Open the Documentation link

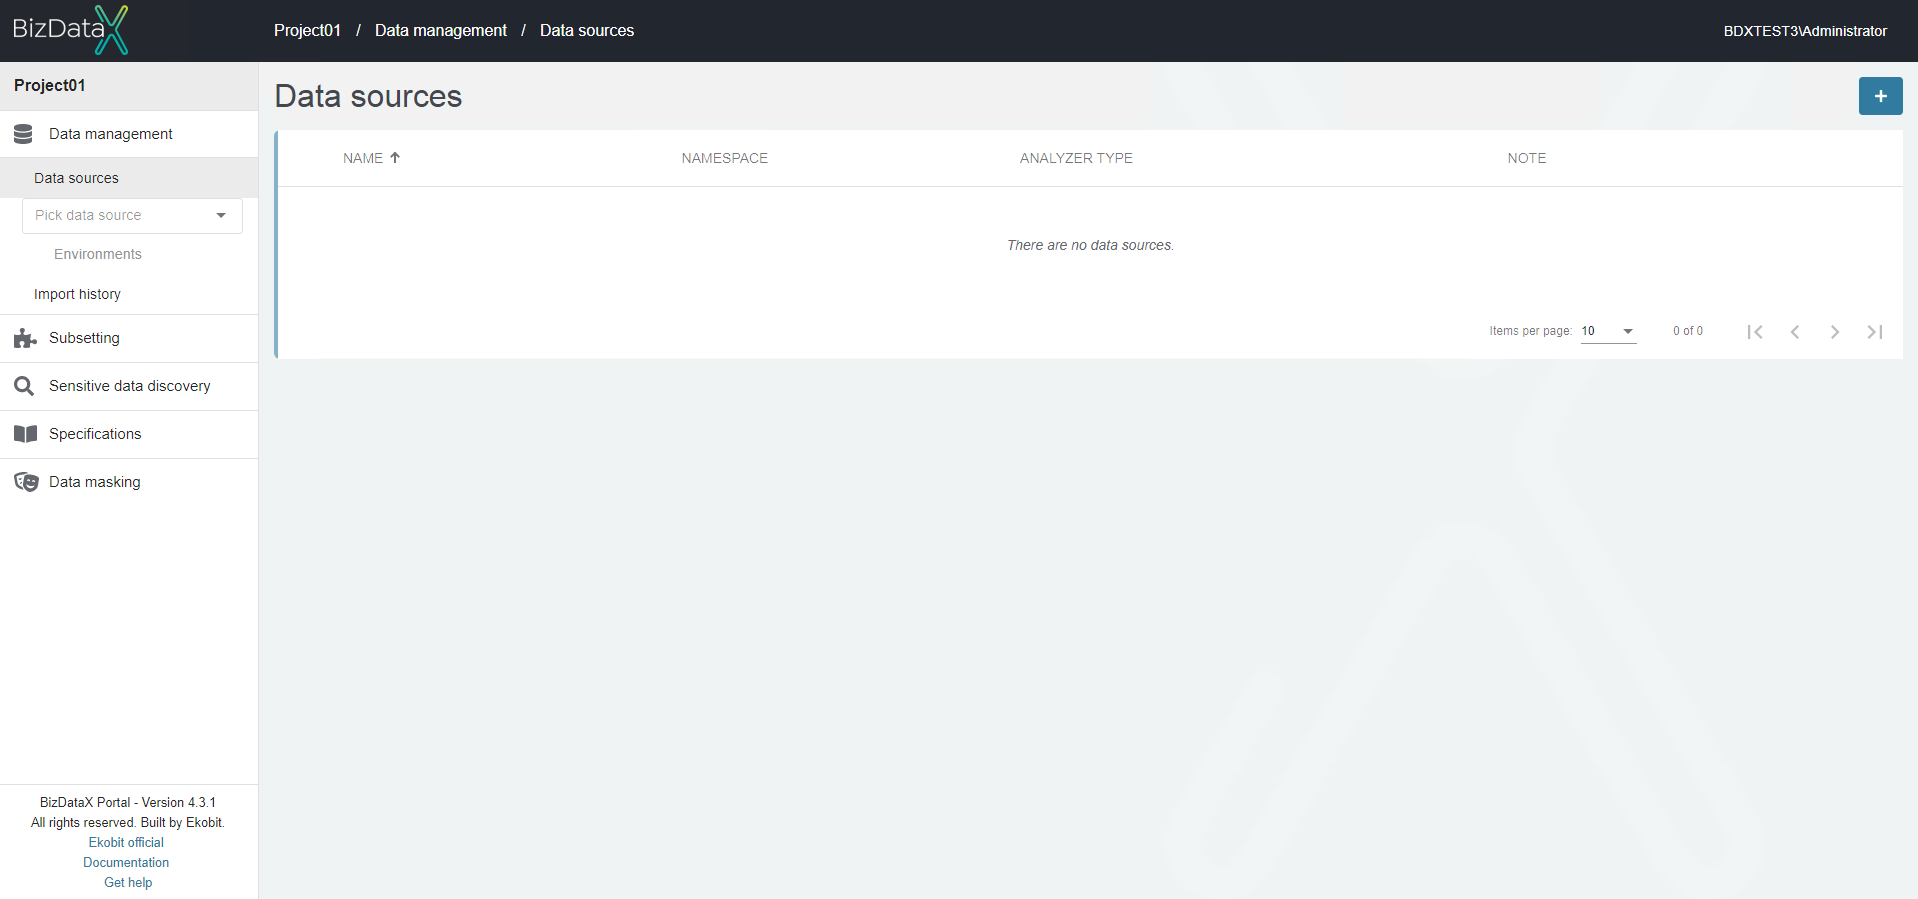pyautogui.click(x=126, y=863)
